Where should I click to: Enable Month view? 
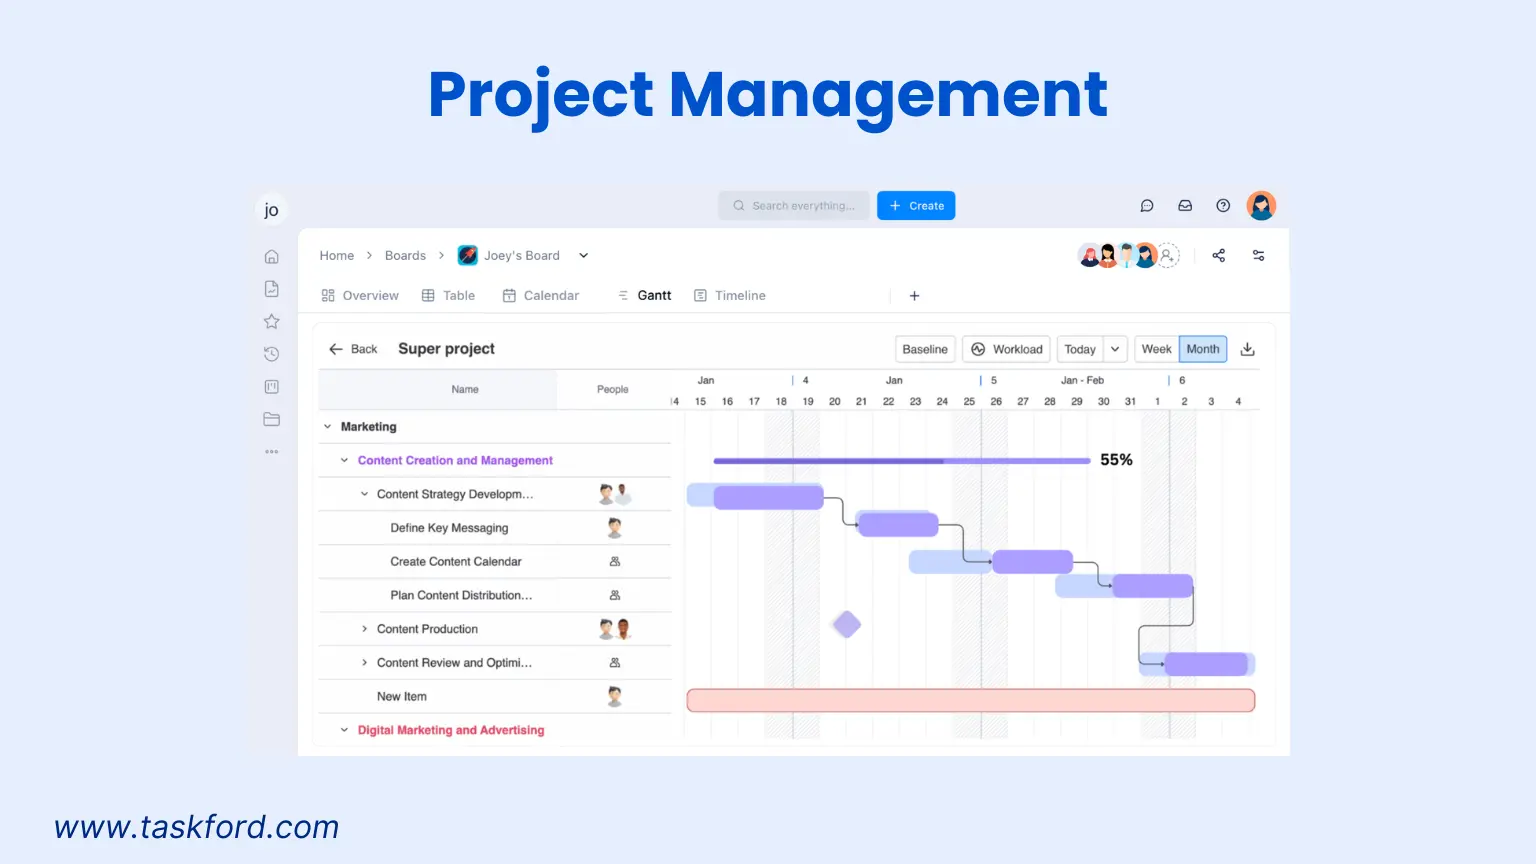[1202, 349]
